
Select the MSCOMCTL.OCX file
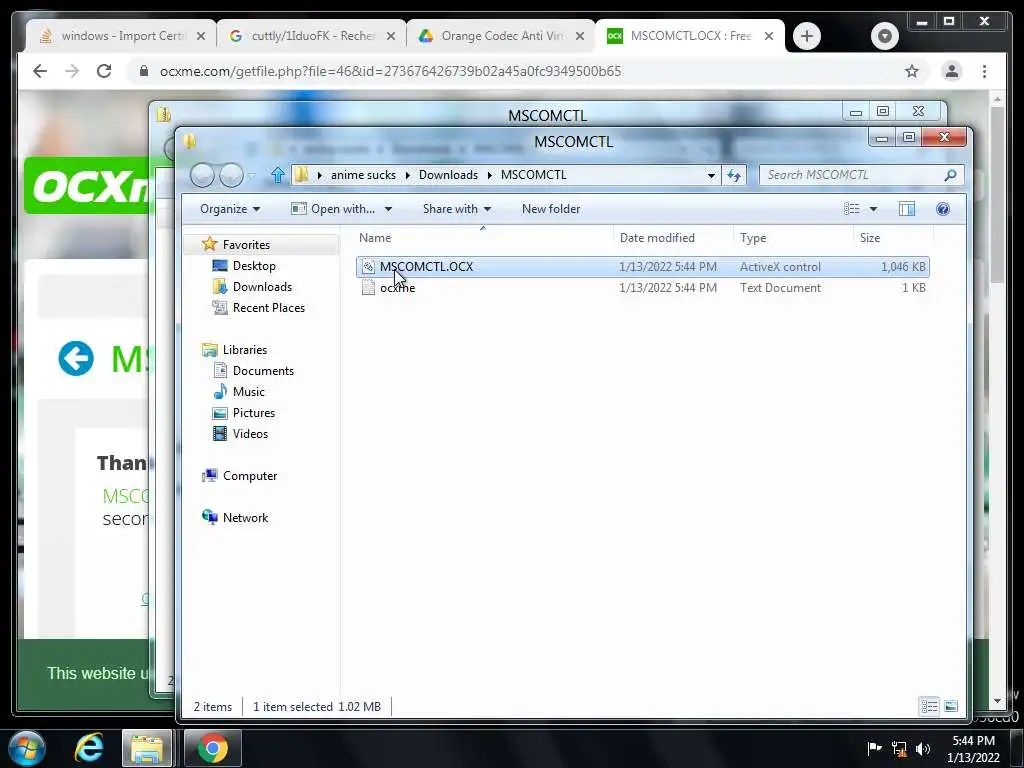tap(643, 266)
